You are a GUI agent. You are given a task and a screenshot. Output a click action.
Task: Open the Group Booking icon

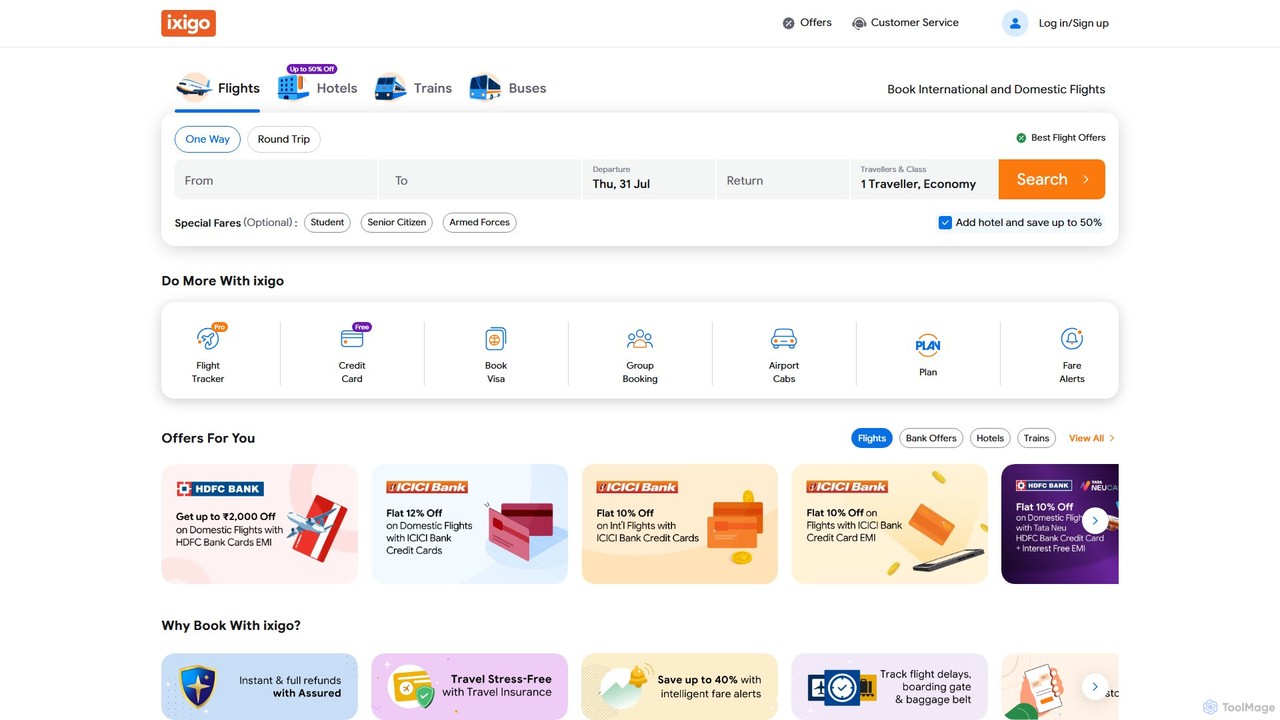pyautogui.click(x=640, y=339)
